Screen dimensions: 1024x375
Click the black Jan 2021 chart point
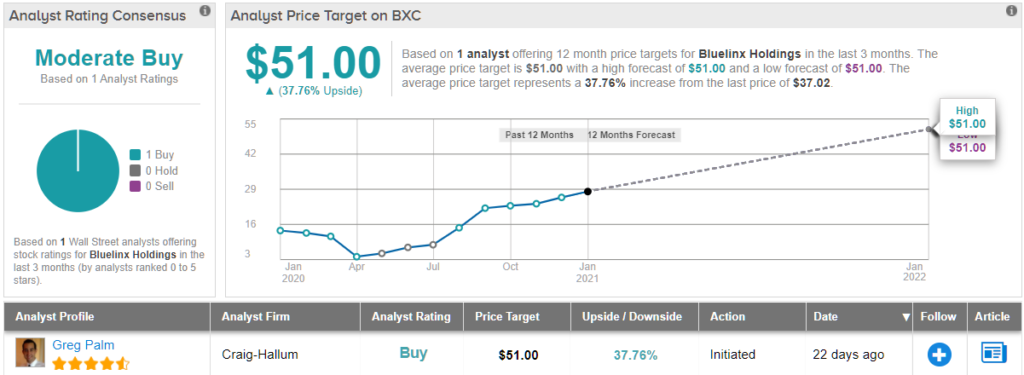click(x=588, y=191)
